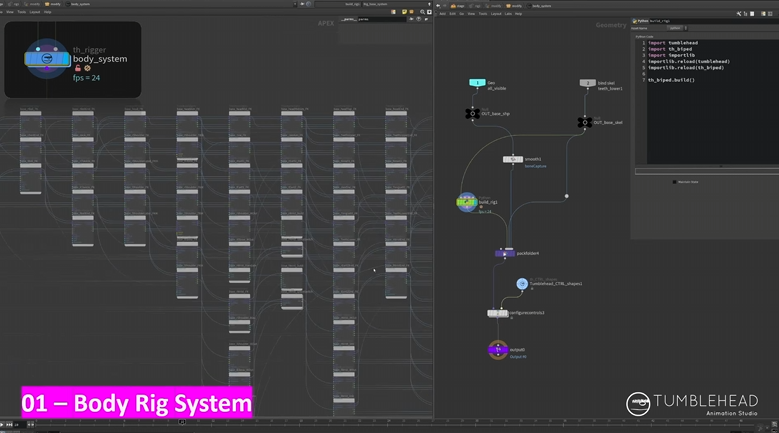This screenshot has width=779, height=433.
Task: Select the smooth1 boneCapture node
Action: coord(513,159)
